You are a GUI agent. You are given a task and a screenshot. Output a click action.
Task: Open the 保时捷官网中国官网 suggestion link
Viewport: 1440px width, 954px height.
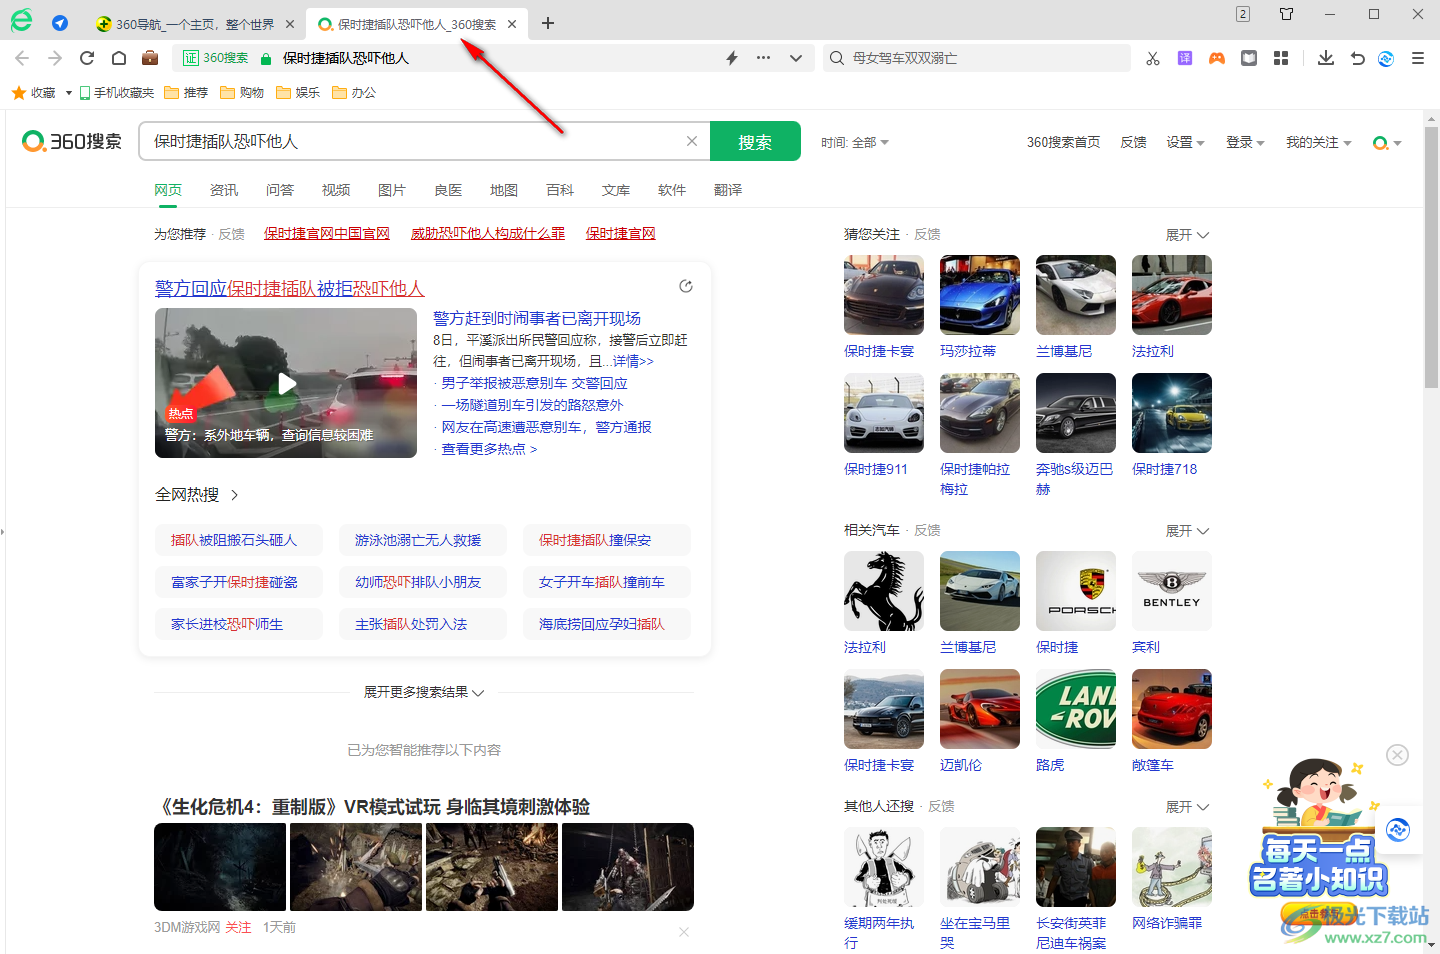327,233
